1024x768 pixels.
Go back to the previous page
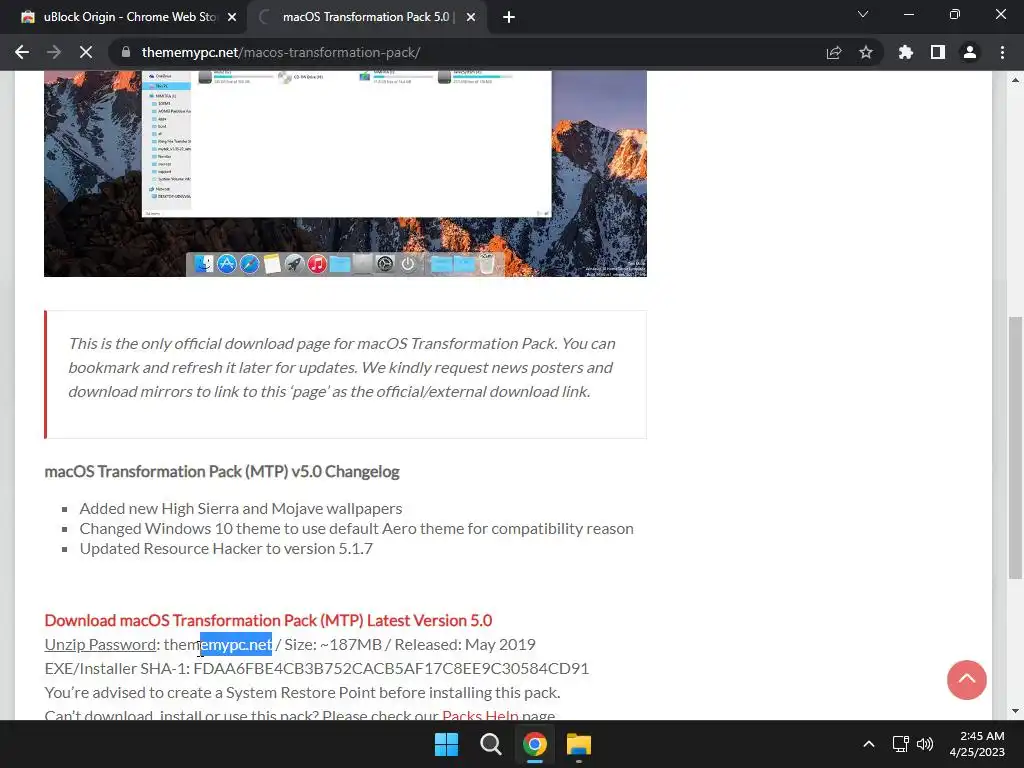[22, 52]
